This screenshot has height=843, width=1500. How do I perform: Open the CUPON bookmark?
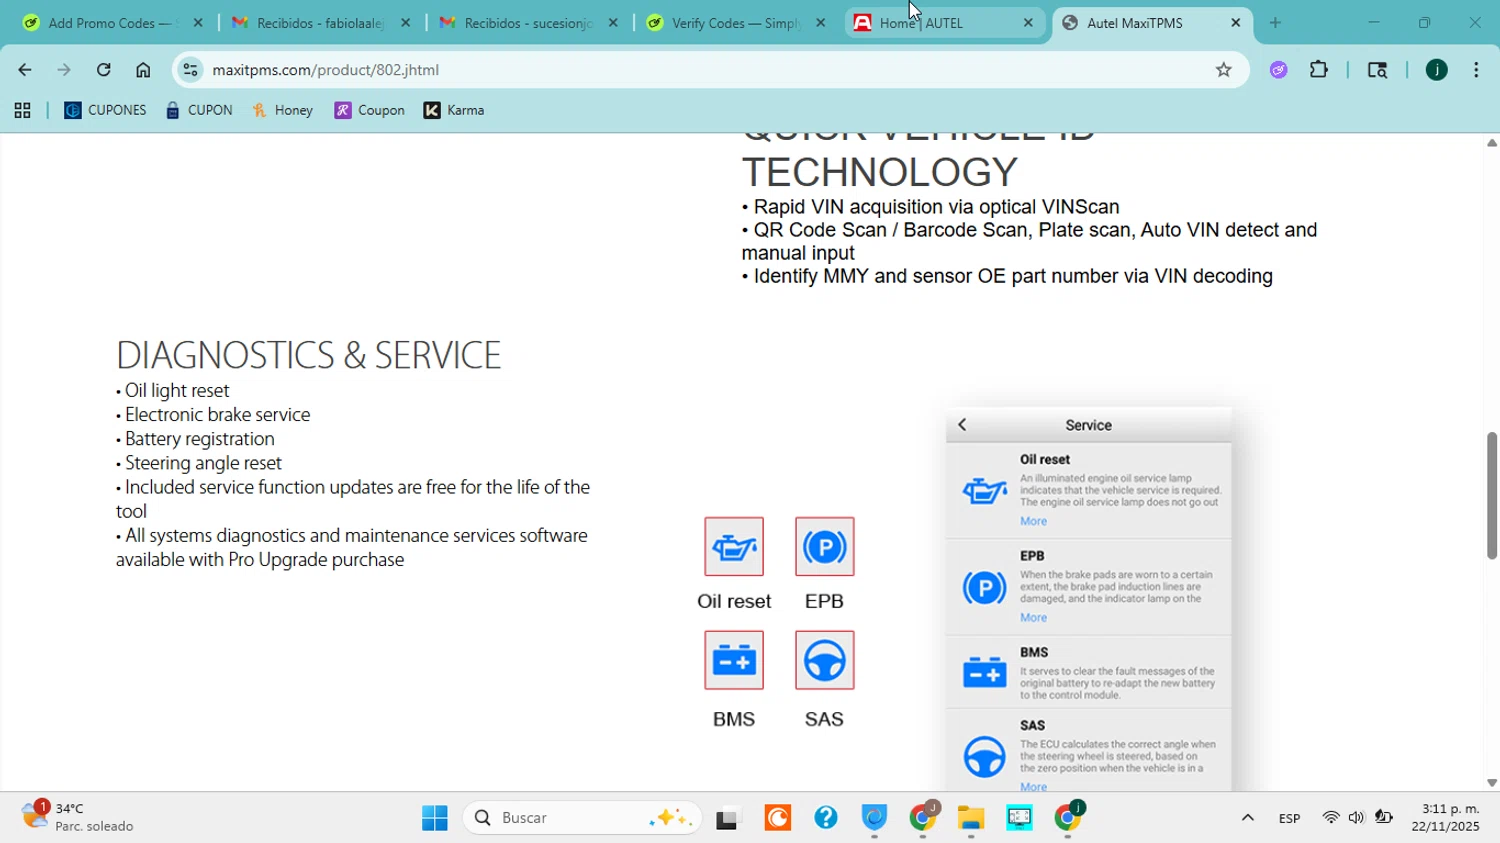(x=199, y=111)
